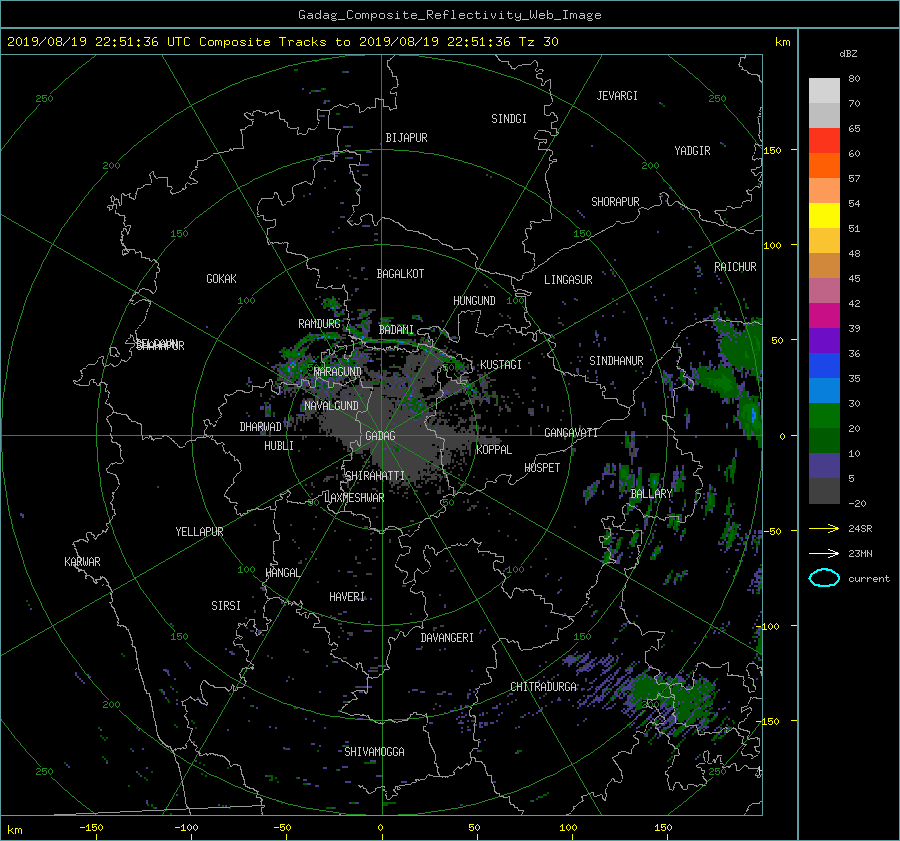
Task: Click the orange 60 dBZ color swatch
Action: [x=824, y=165]
